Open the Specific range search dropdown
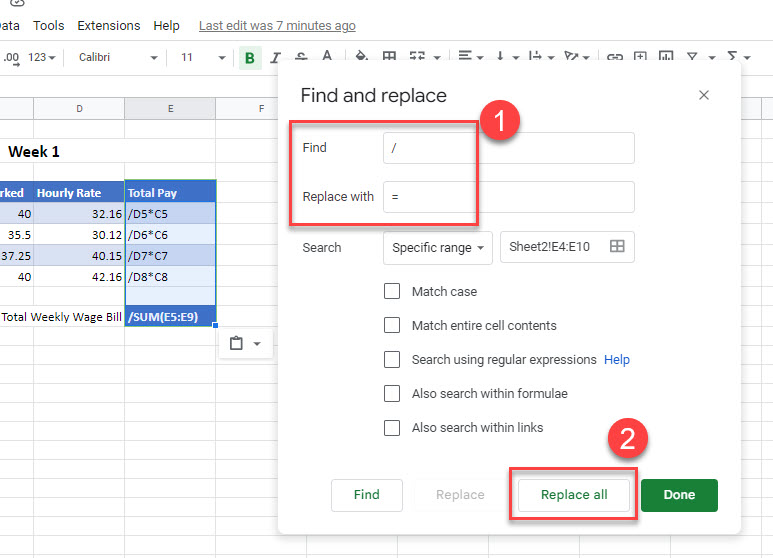This screenshot has height=558, width=773. 437,247
